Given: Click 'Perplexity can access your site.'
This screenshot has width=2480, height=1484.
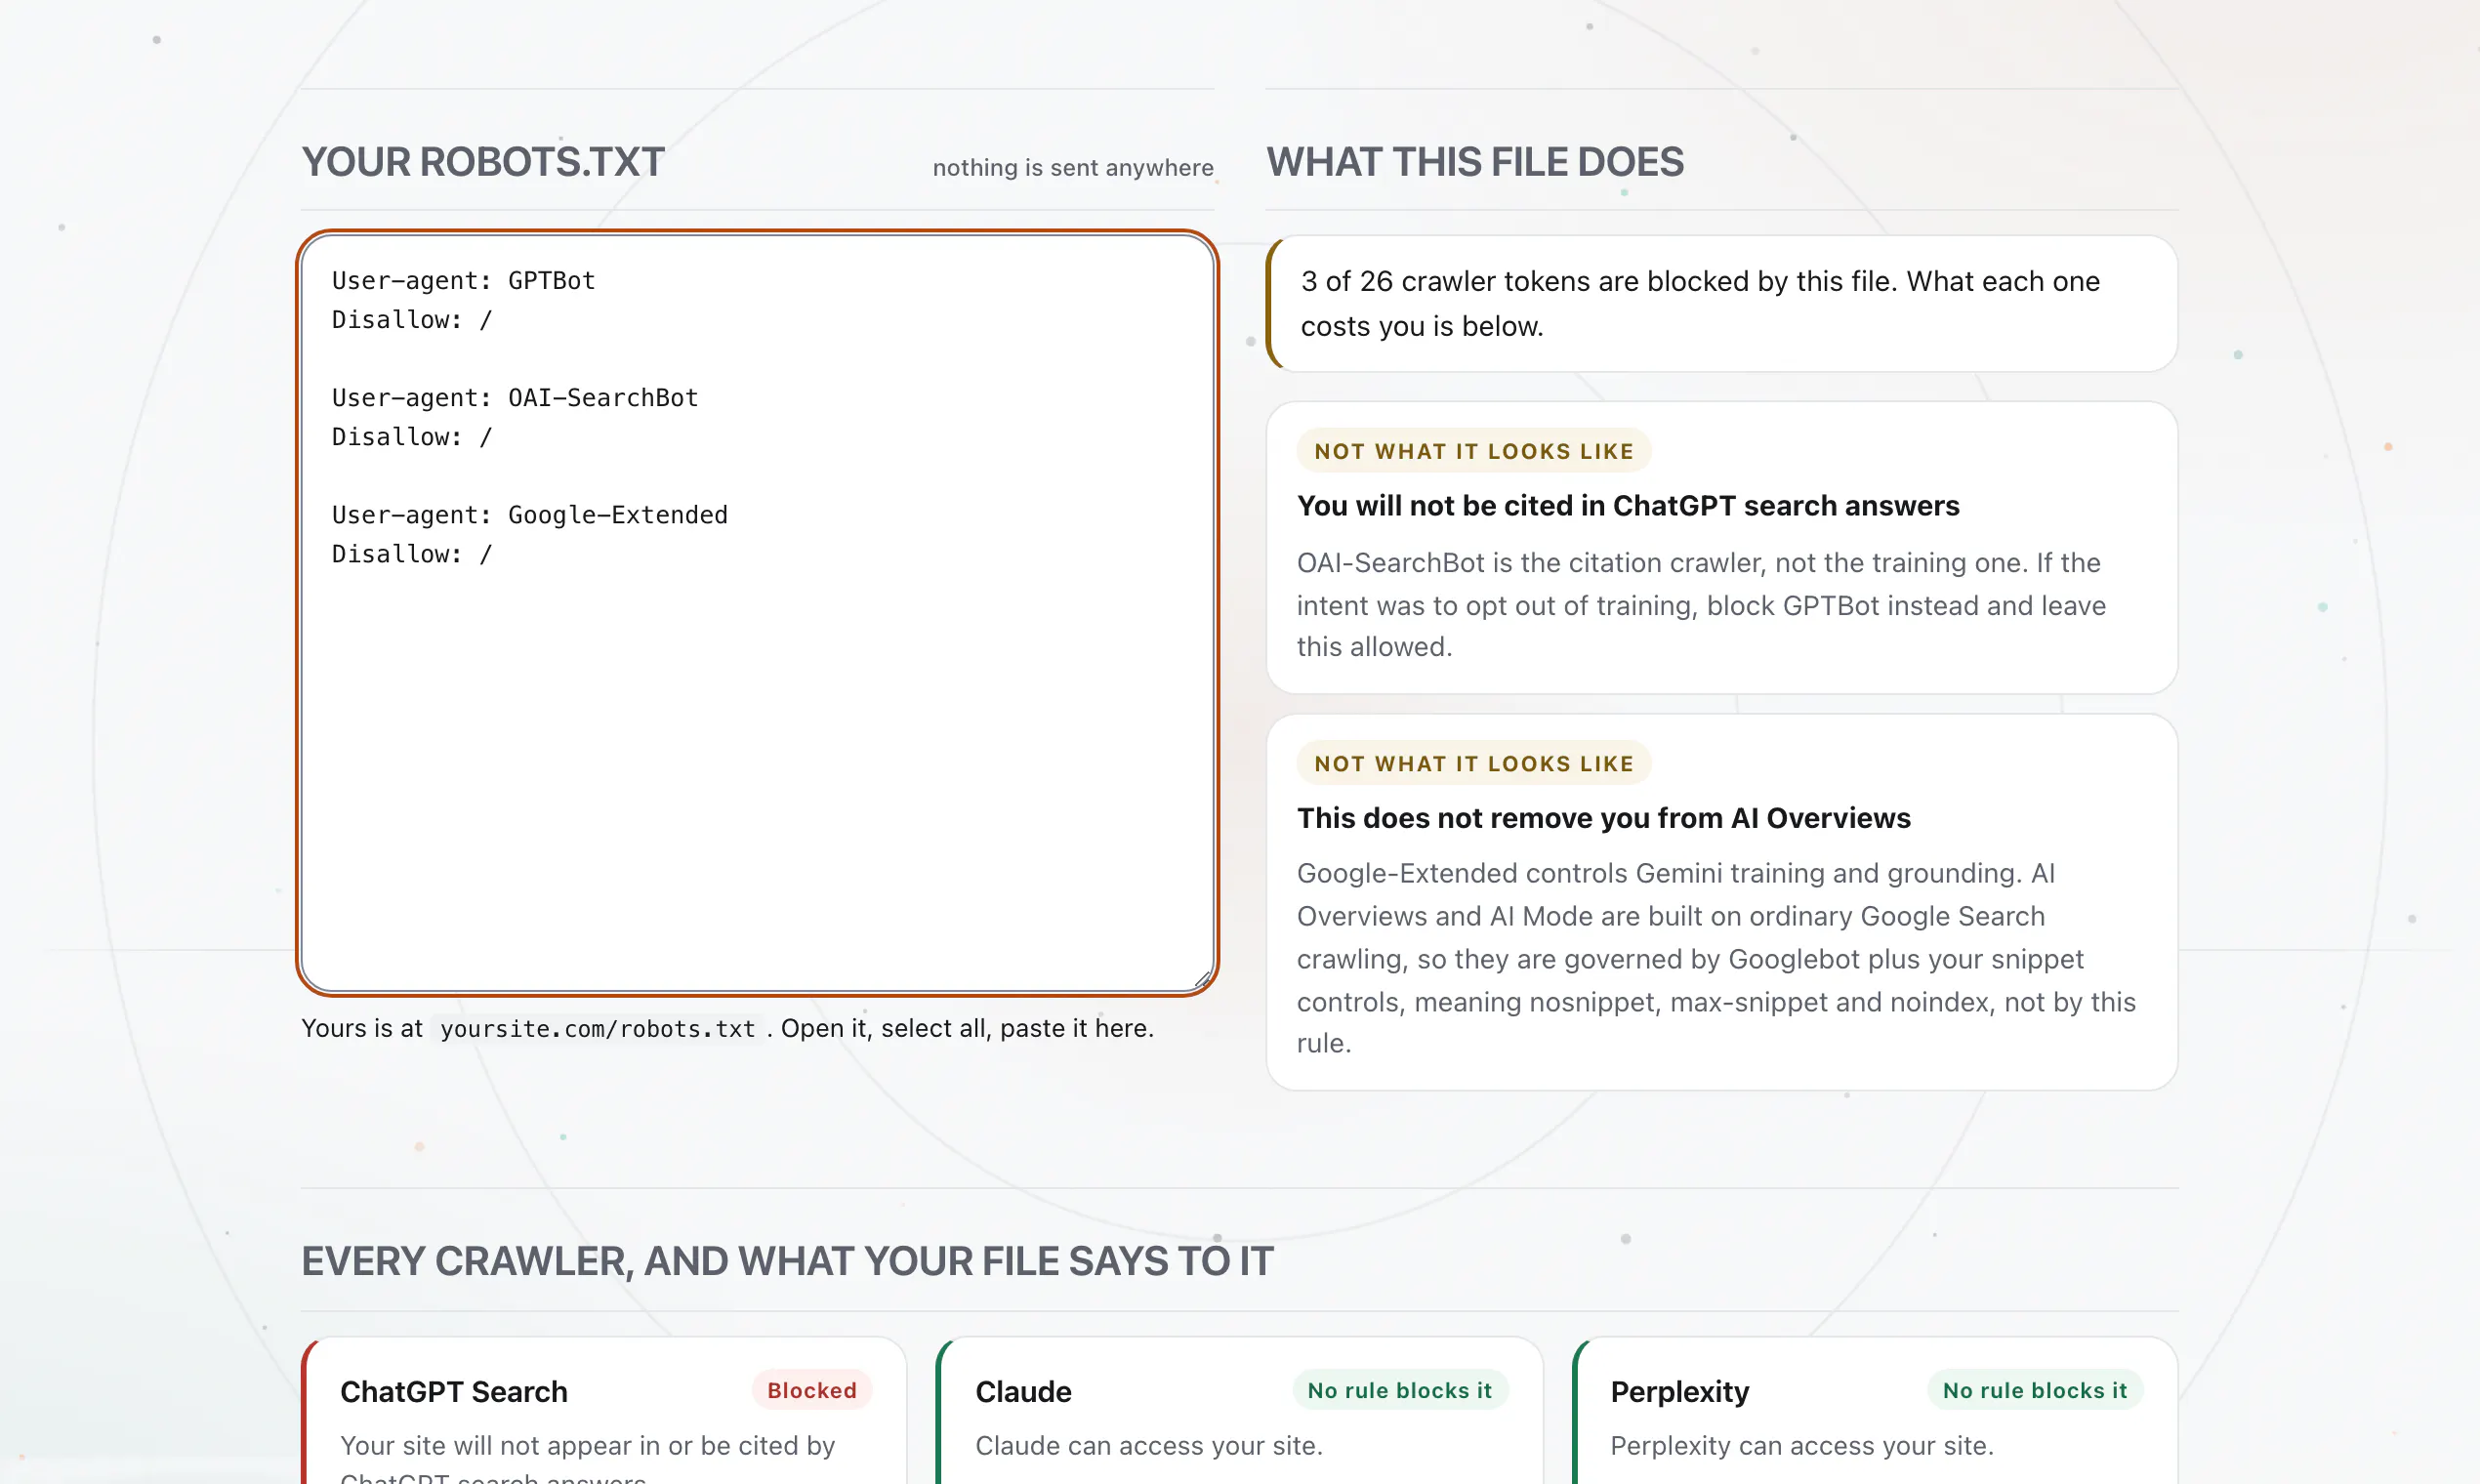Looking at the screenshot, I should click(1802, 1446).
